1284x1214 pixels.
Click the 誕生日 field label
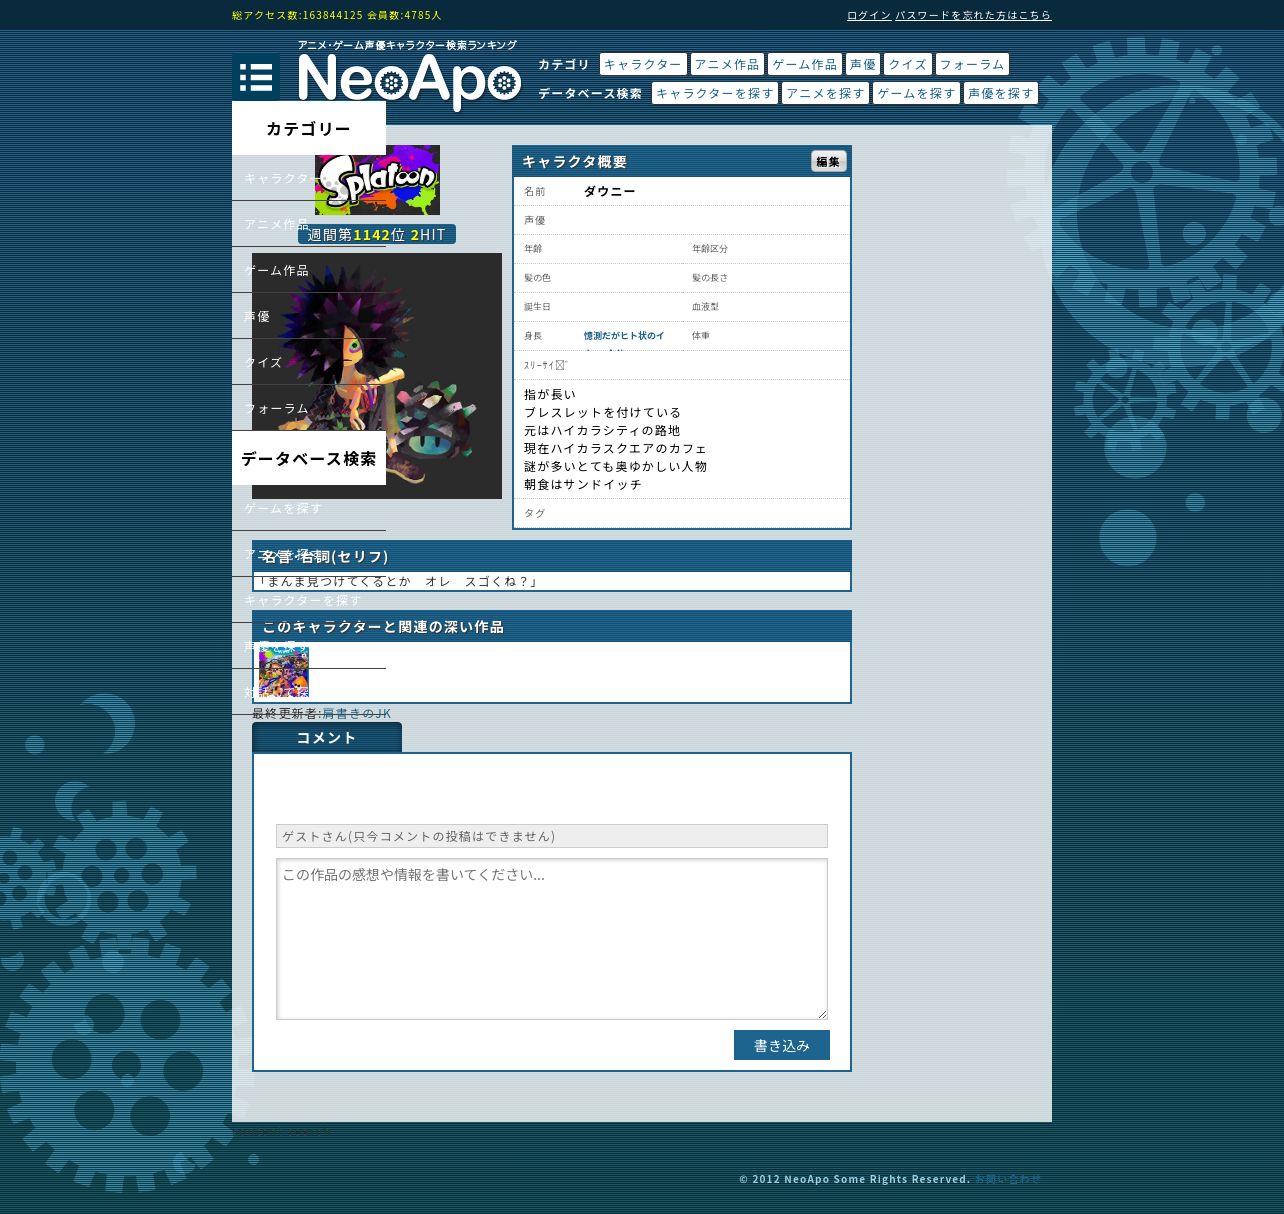tap(537, 307)
